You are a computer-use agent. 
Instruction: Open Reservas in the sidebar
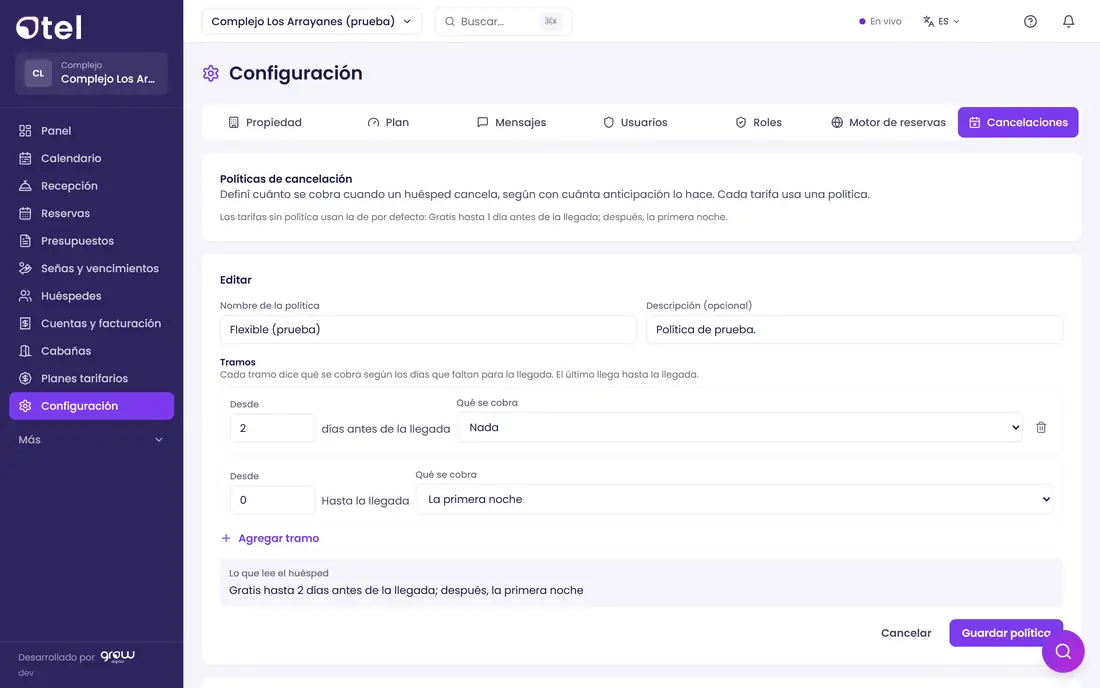tap(91, 213)
